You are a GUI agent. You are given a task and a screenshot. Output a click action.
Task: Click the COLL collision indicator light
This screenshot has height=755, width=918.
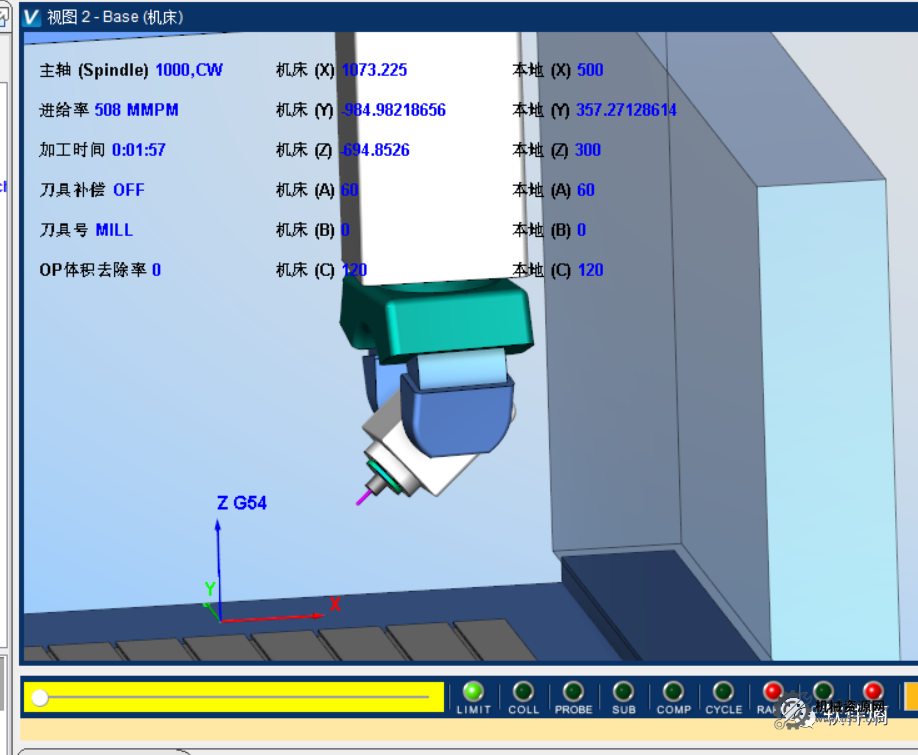pyautogui.click(x=523, y=691)
